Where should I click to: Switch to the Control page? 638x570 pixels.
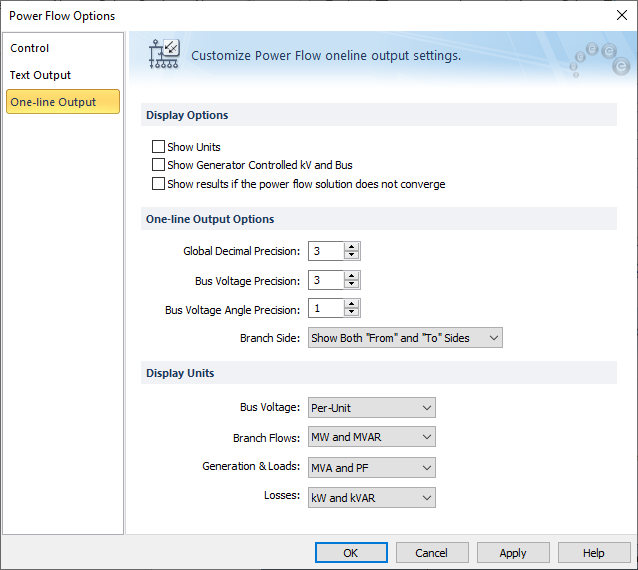point(30,48)
